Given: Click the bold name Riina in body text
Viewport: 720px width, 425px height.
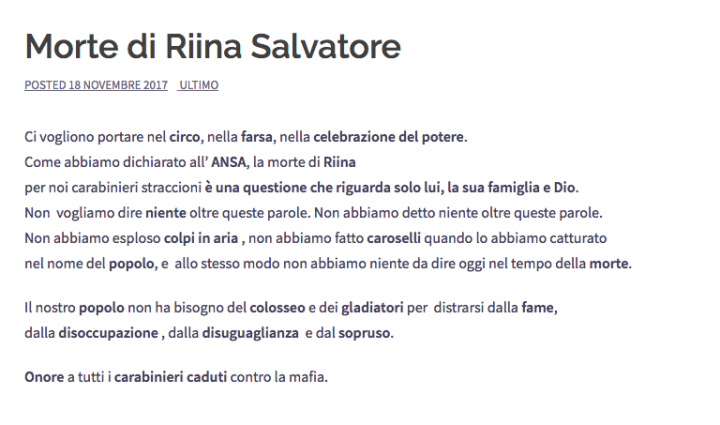Looking at the screenshot, I should coord(339,162).
